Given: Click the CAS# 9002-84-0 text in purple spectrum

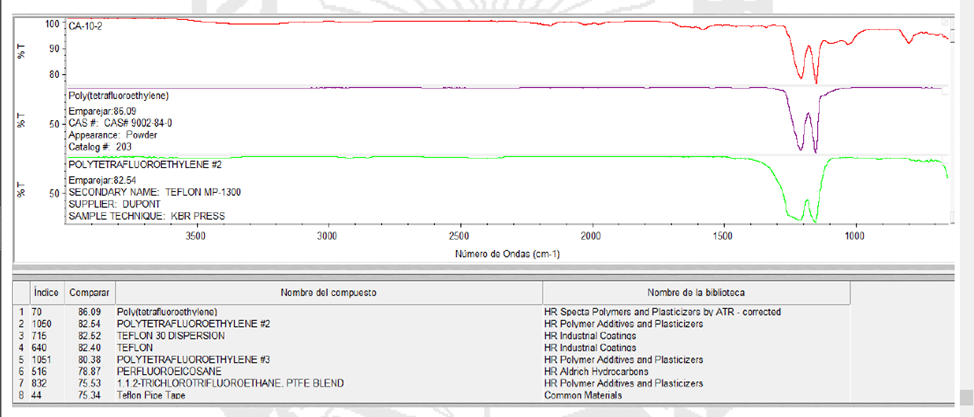Looking at the screenshot, I should tap(116, 122).
